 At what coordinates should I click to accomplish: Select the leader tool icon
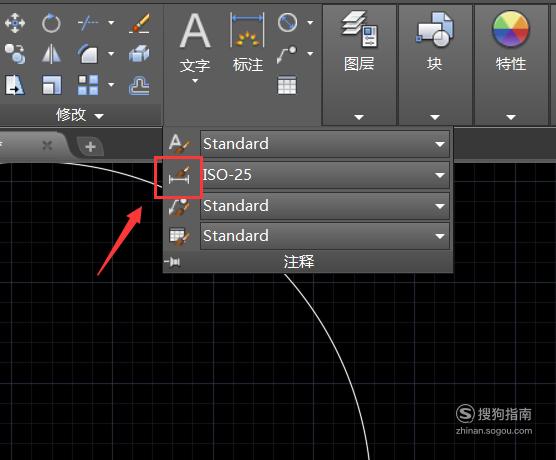coord(287,54)
